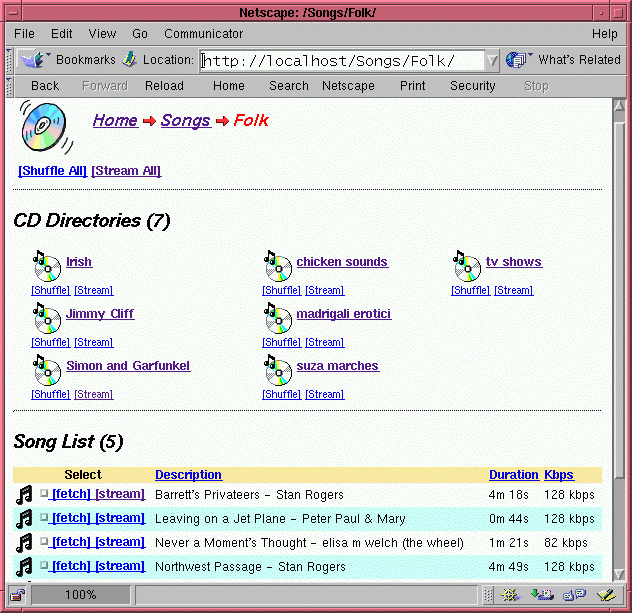The width and height of the screenshot is (632, 613).
Task: Tick checkbox for Northwest Passage
Action: [x=44, y=565]
